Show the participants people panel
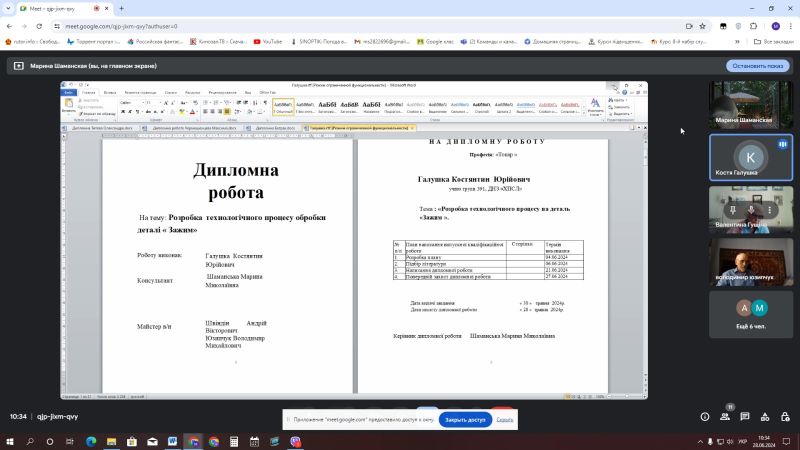The height and width of the screenshot is (450, 800). 724,417
